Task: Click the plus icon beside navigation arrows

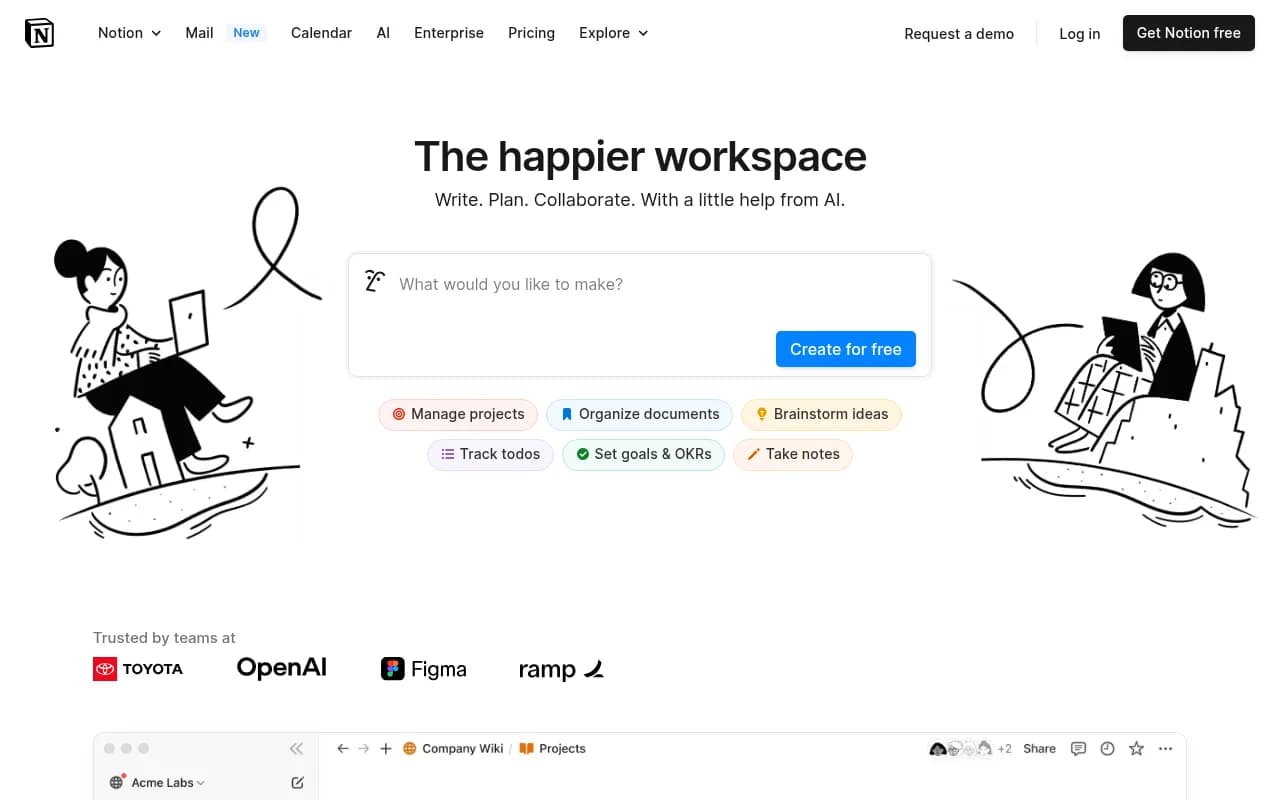Action: (x=386, y=748)
